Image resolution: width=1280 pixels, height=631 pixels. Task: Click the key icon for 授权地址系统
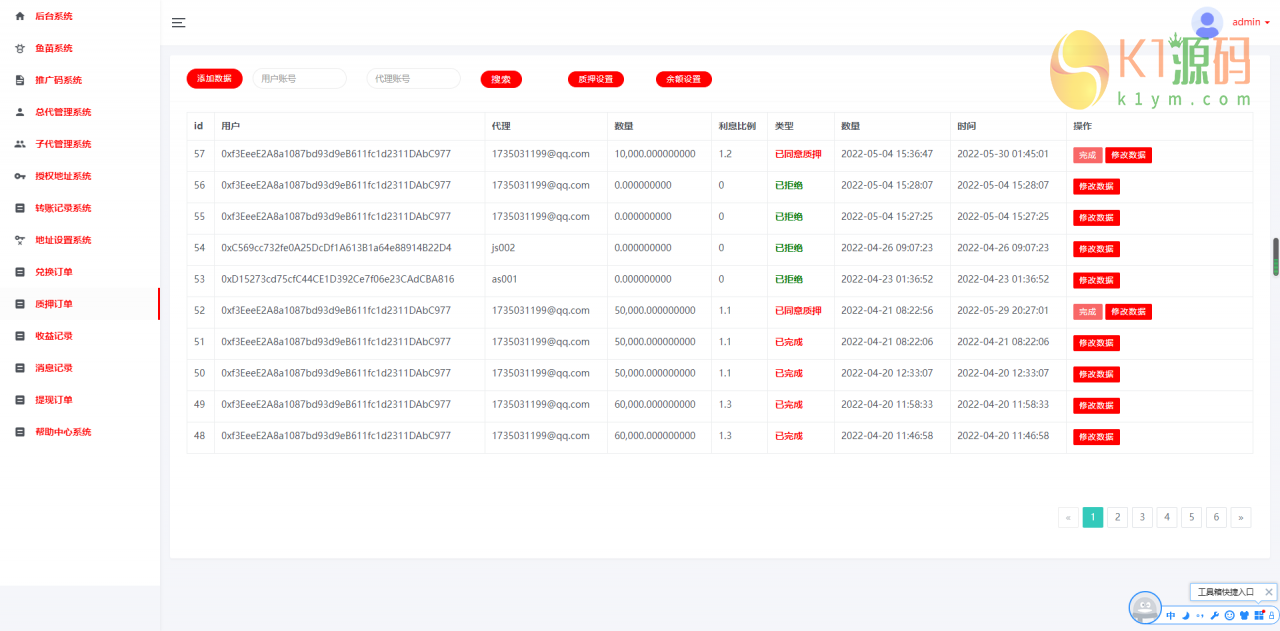point(20,176)
